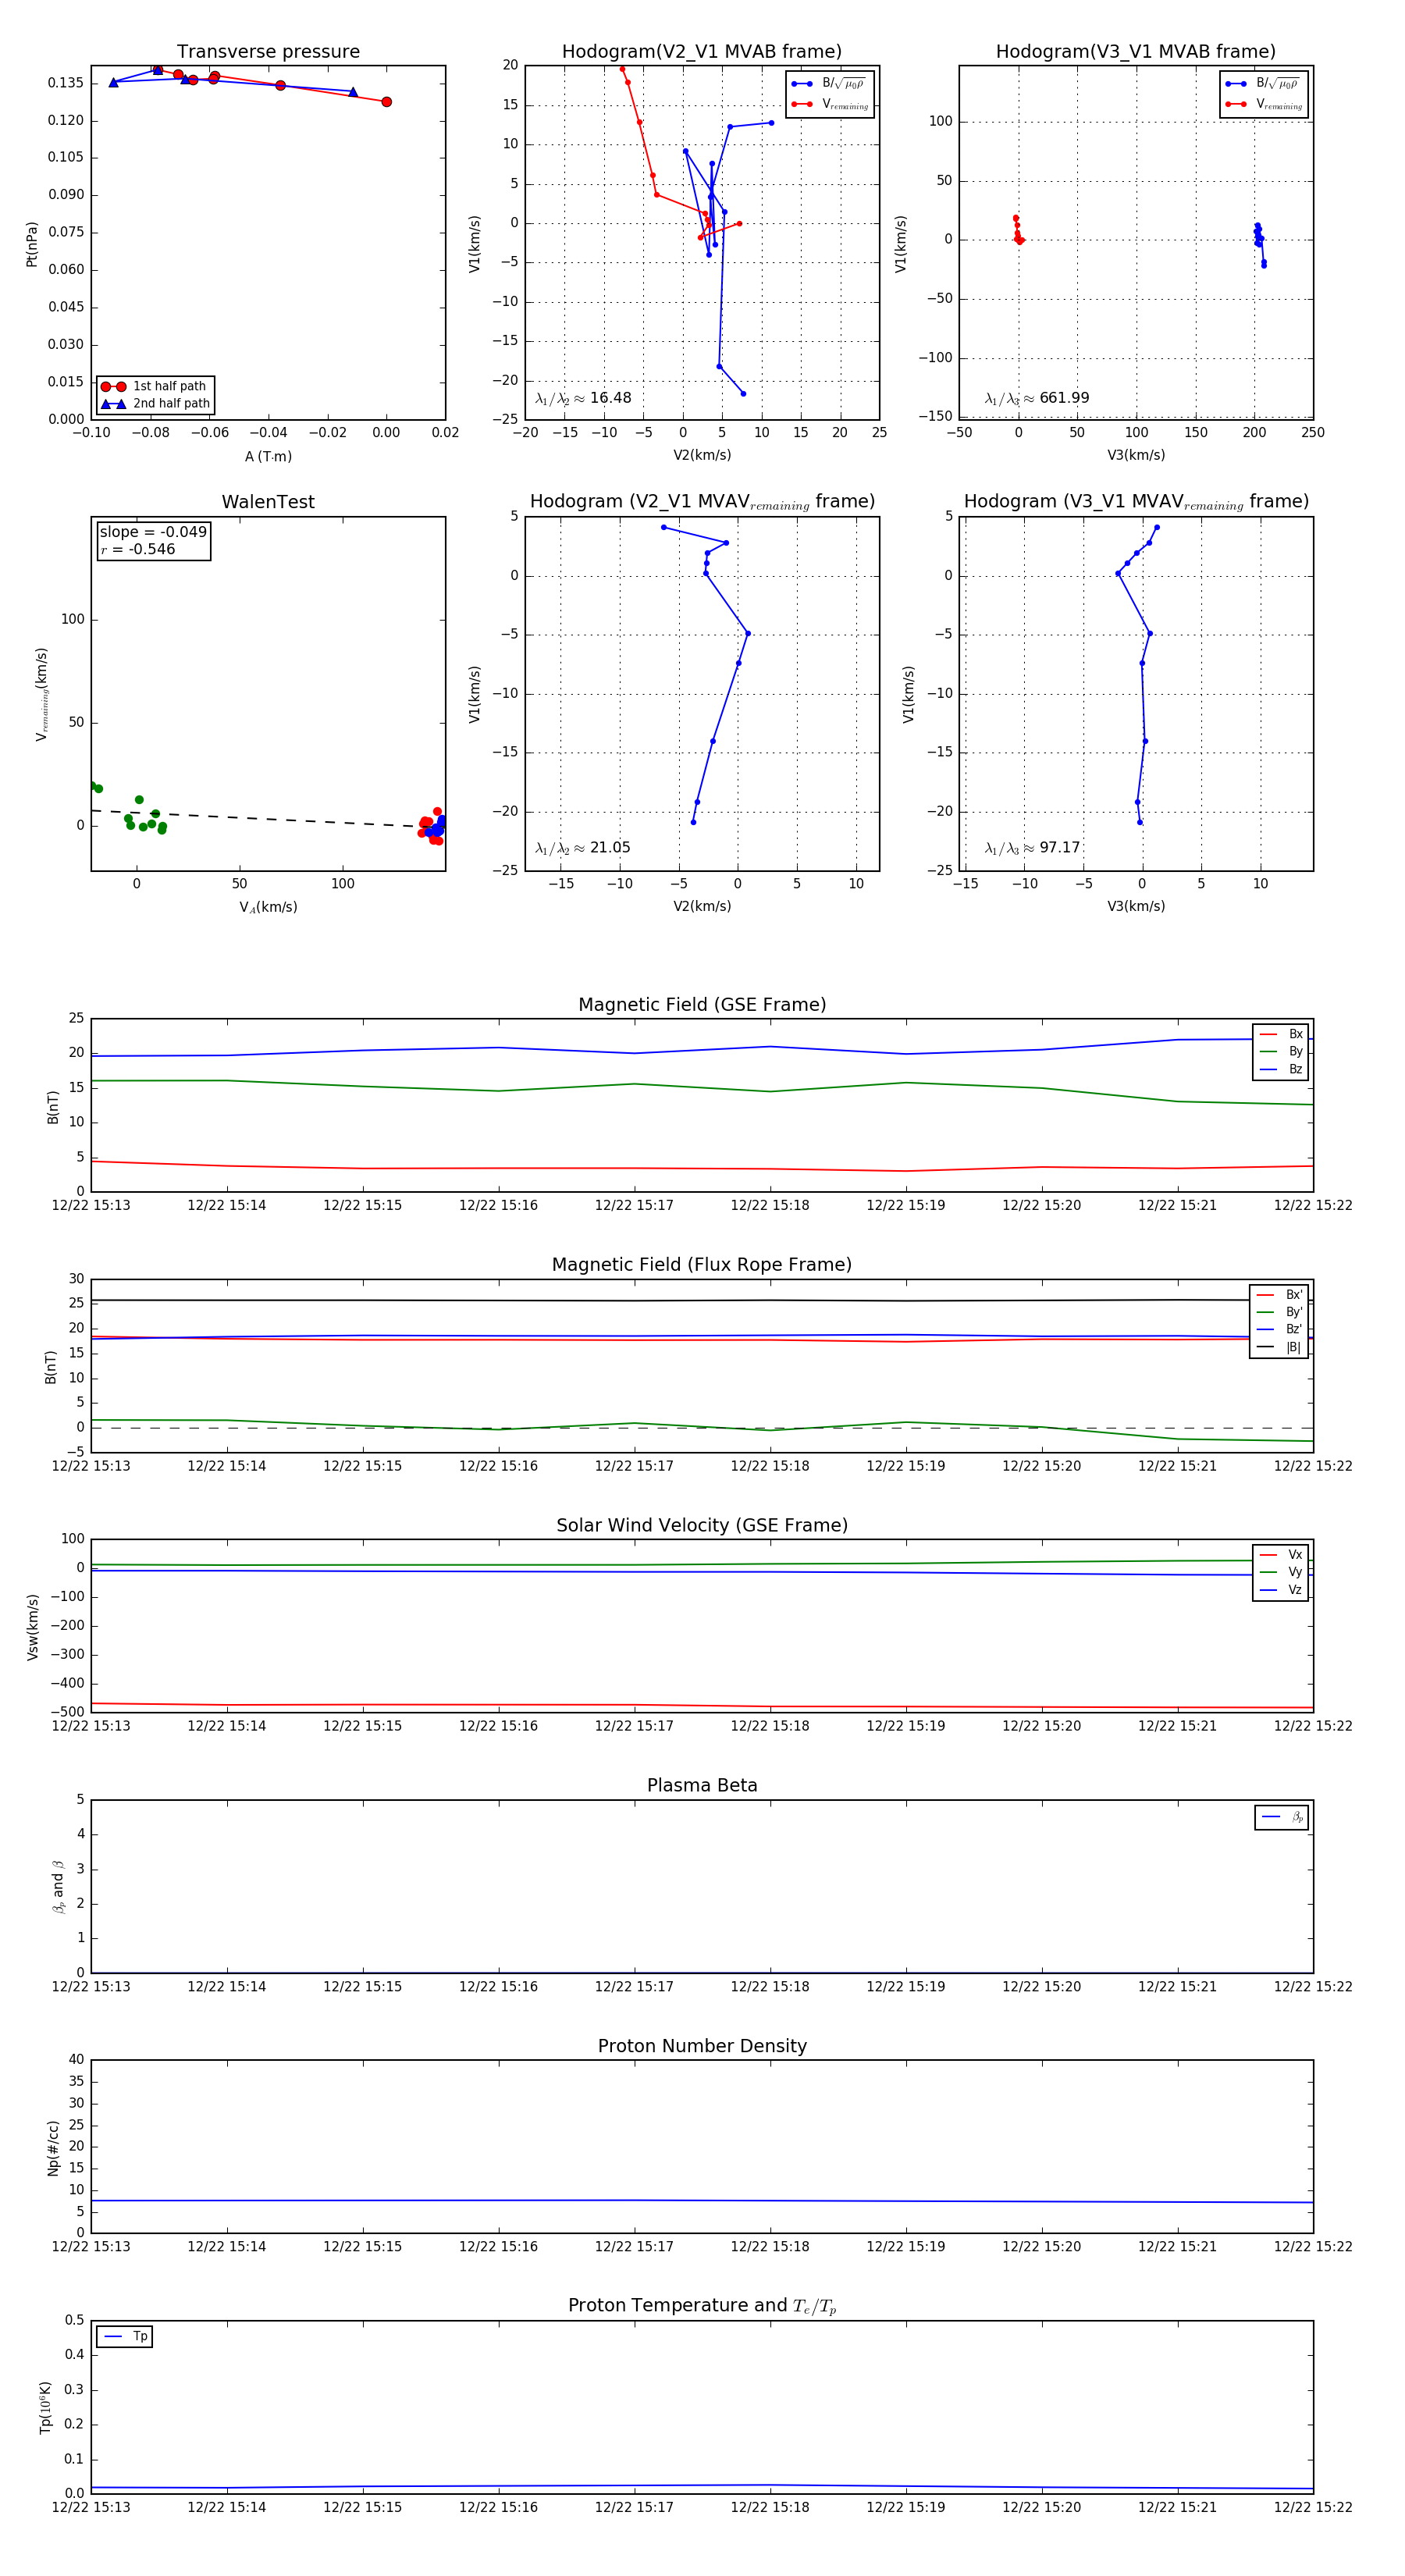
Task: Click the eigenvalue ratio text "16.48"
Action: click(610, 398)
